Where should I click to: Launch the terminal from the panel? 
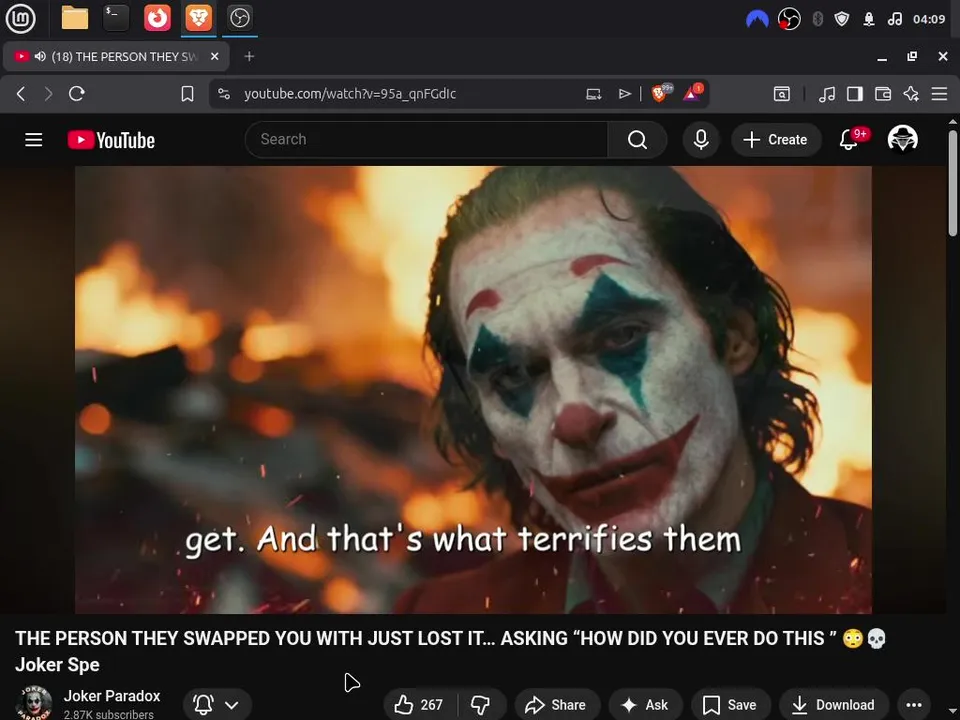116,18
